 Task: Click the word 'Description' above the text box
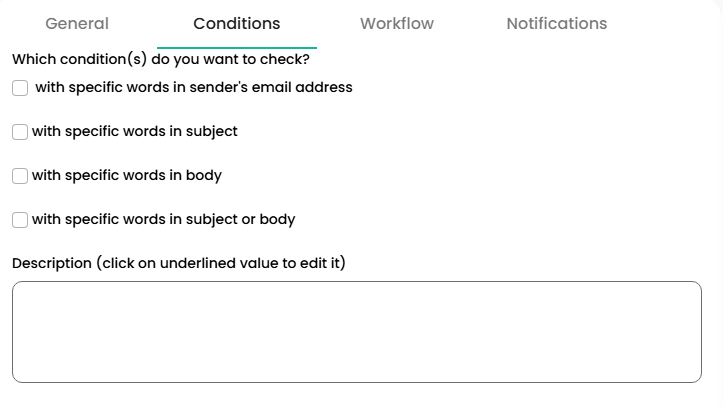point(52,264)
